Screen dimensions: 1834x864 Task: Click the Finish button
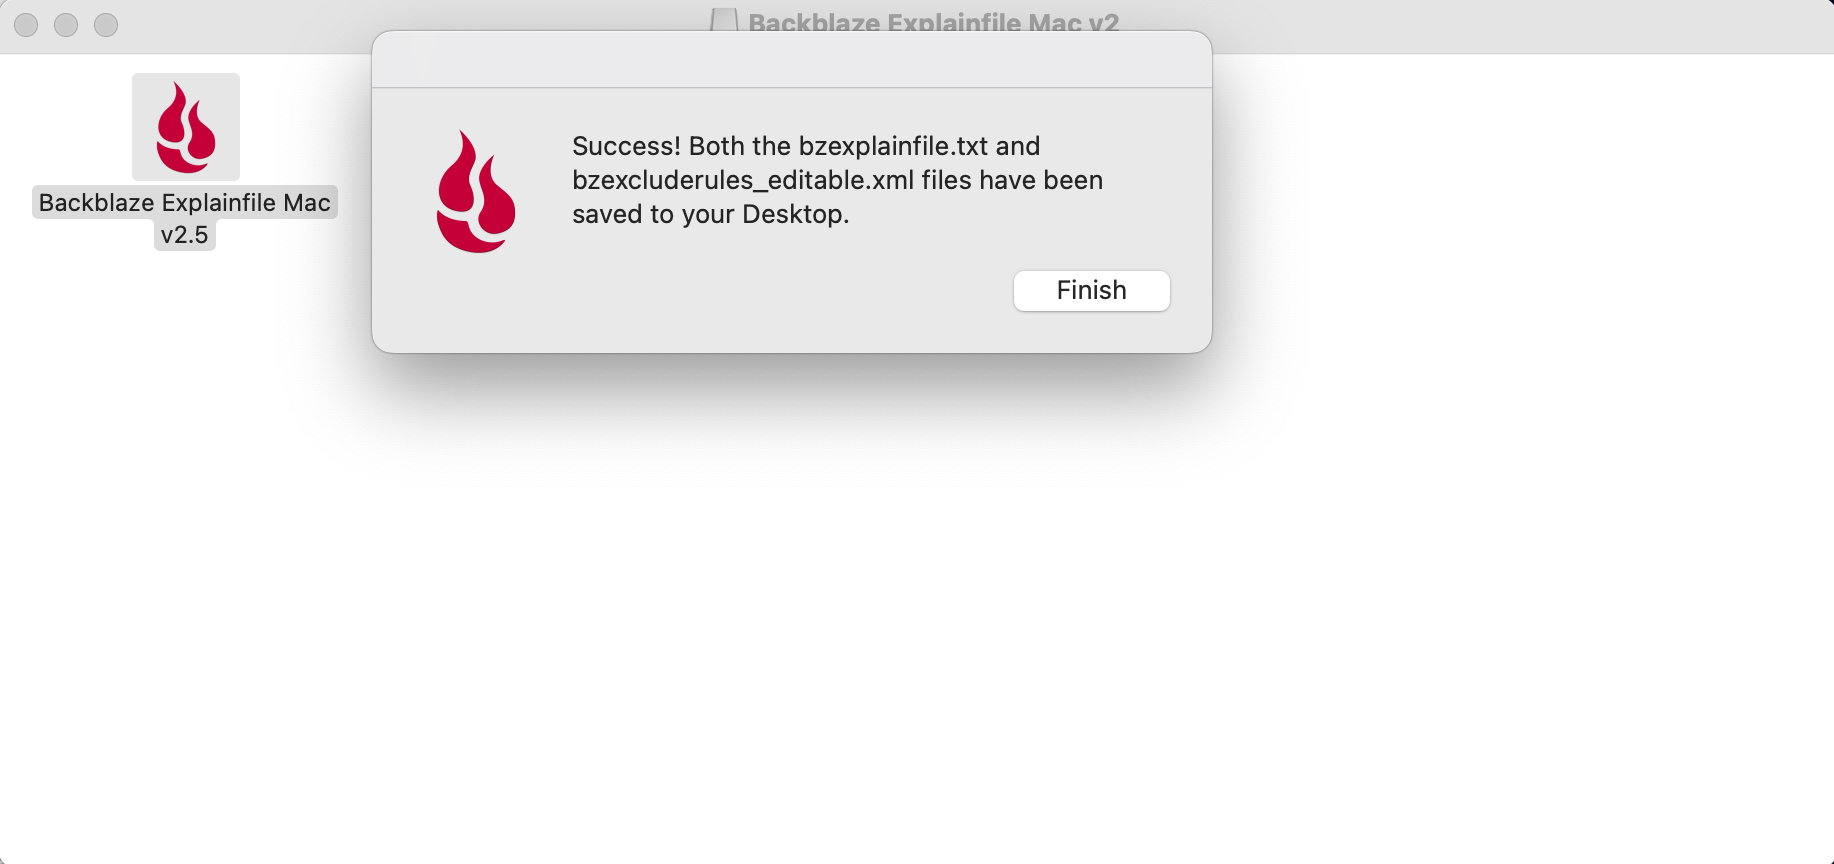click(1091, 291)
